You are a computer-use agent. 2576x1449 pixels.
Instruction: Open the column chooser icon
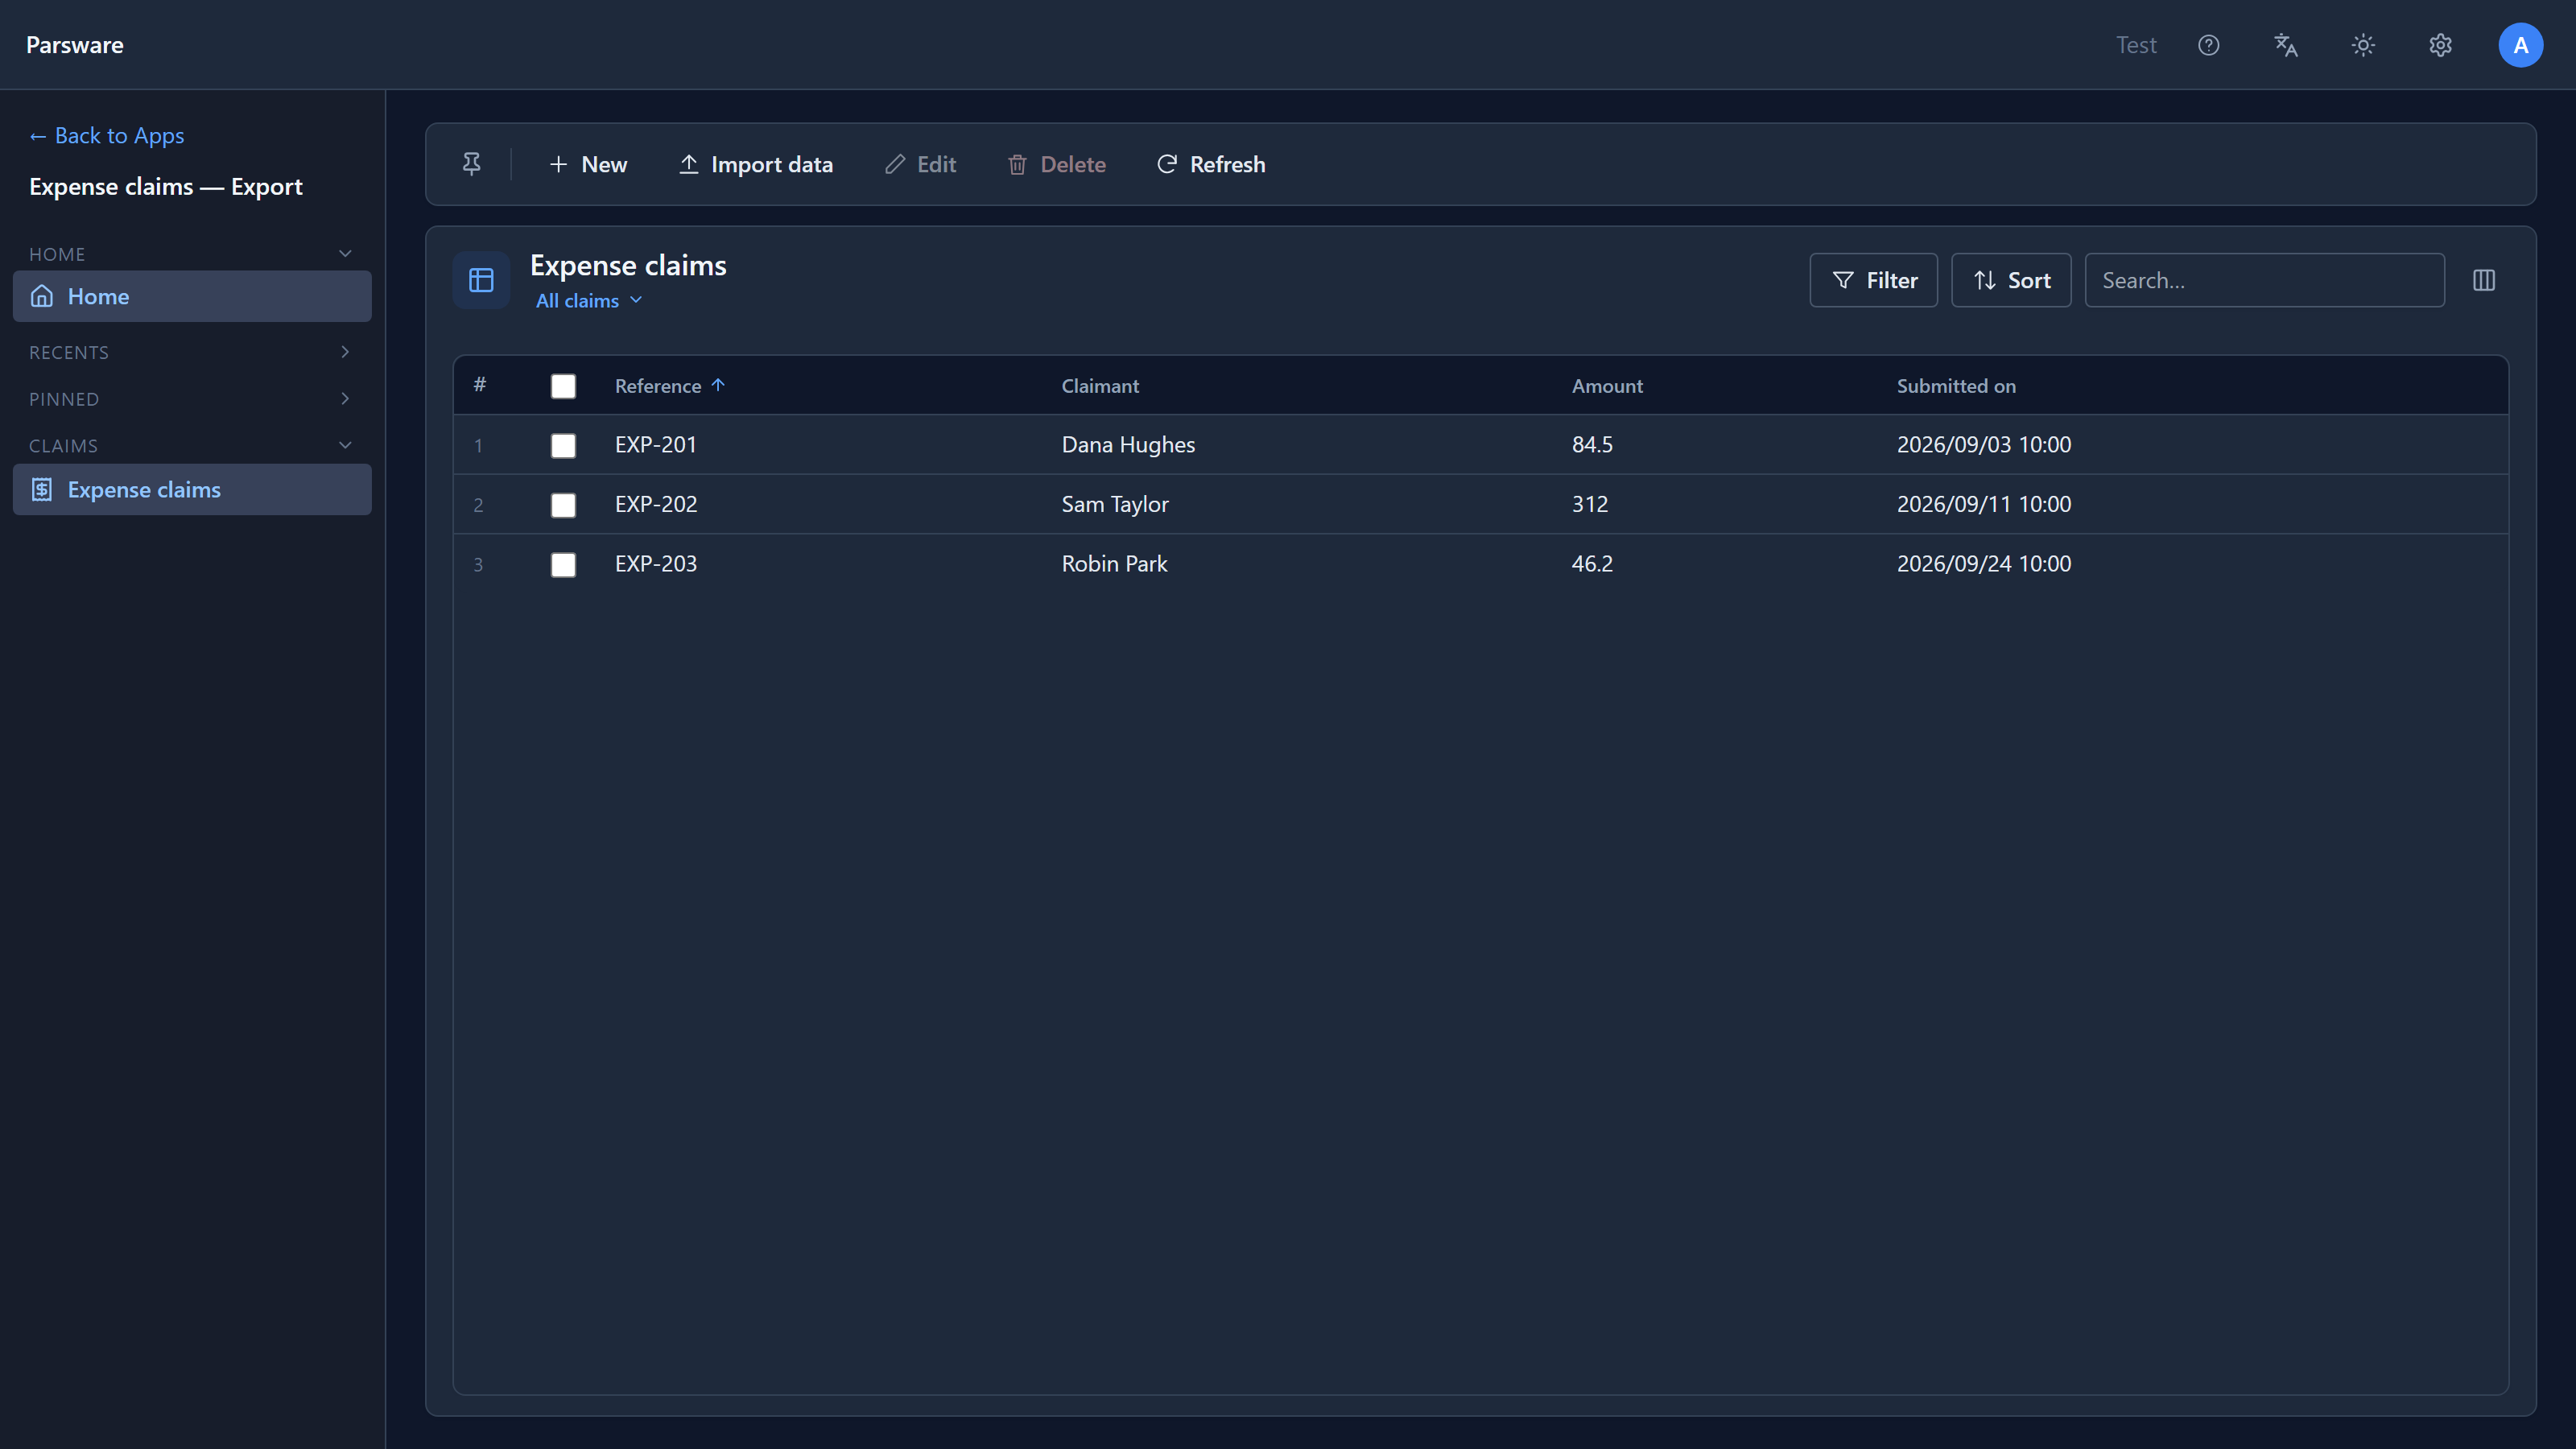coord(2484,280)
